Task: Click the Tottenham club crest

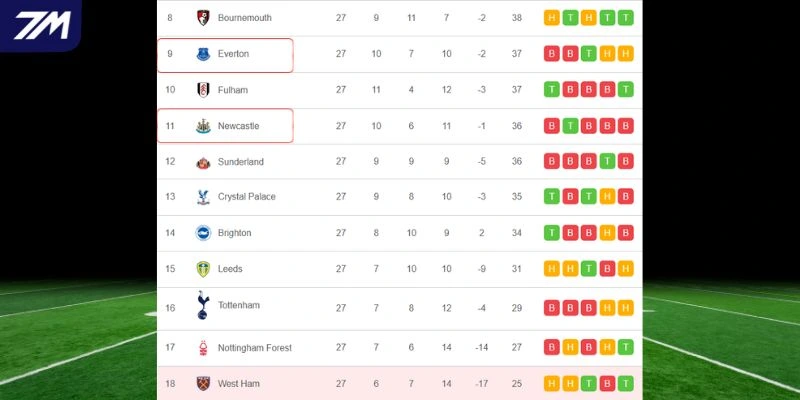Action: pos(203,305)
